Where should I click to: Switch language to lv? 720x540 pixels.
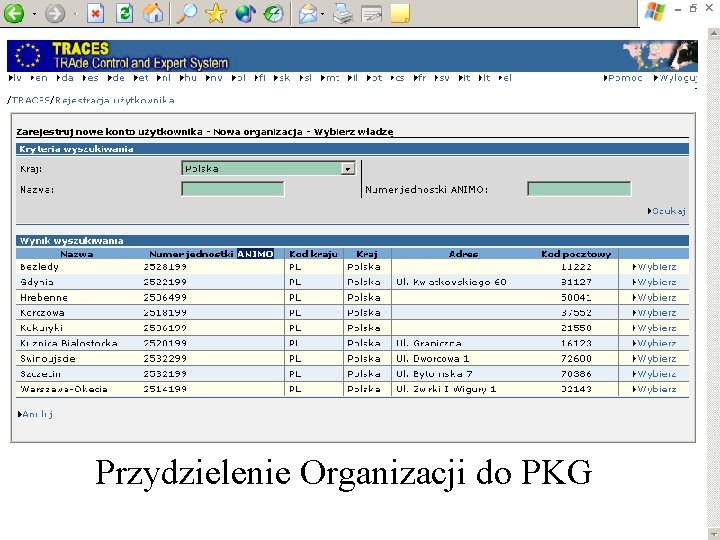(15, 78)
